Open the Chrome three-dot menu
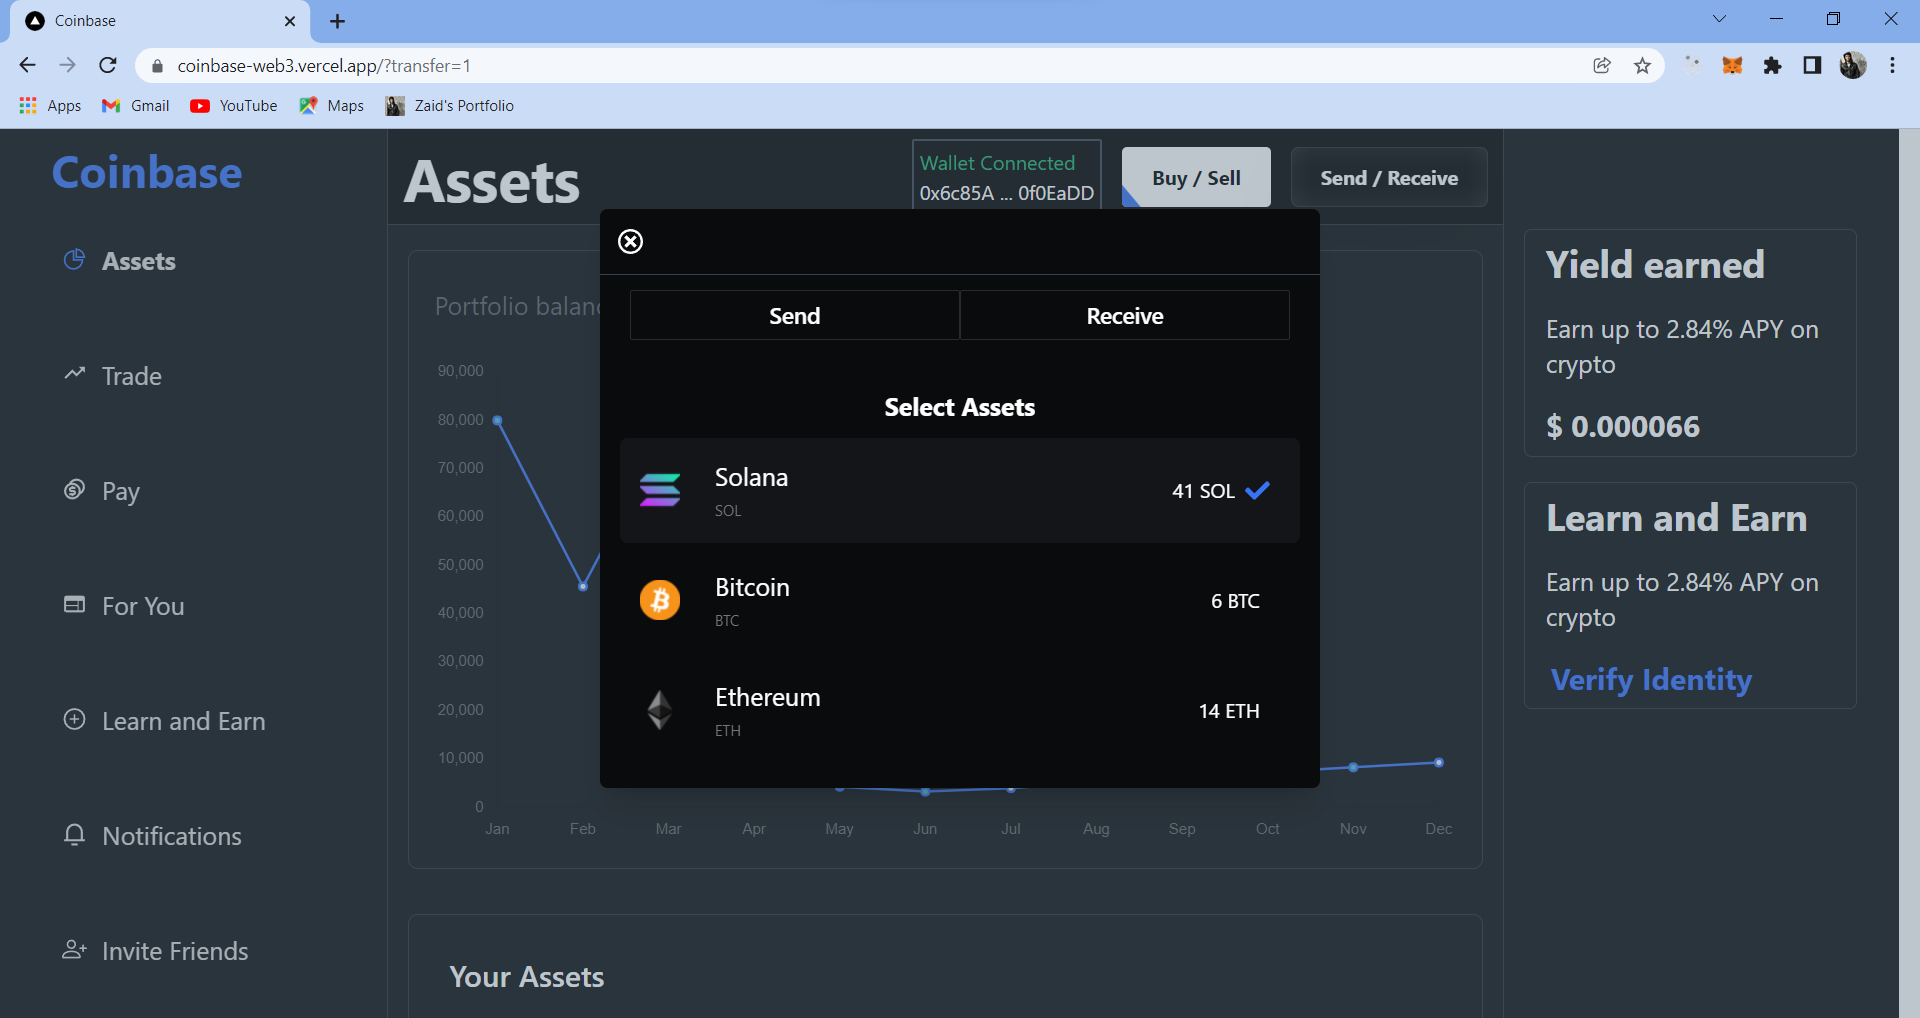1920x1018 pixels. 1892,66
